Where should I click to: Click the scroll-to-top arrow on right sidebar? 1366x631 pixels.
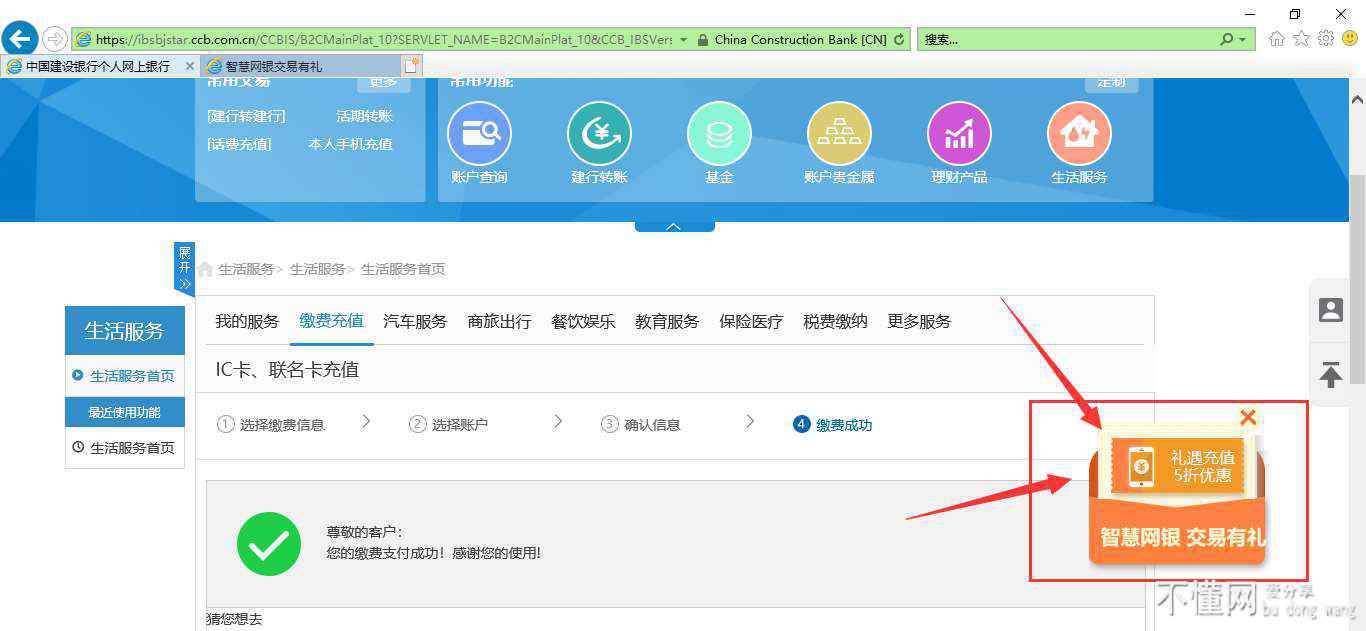(x=1330, y=375)
